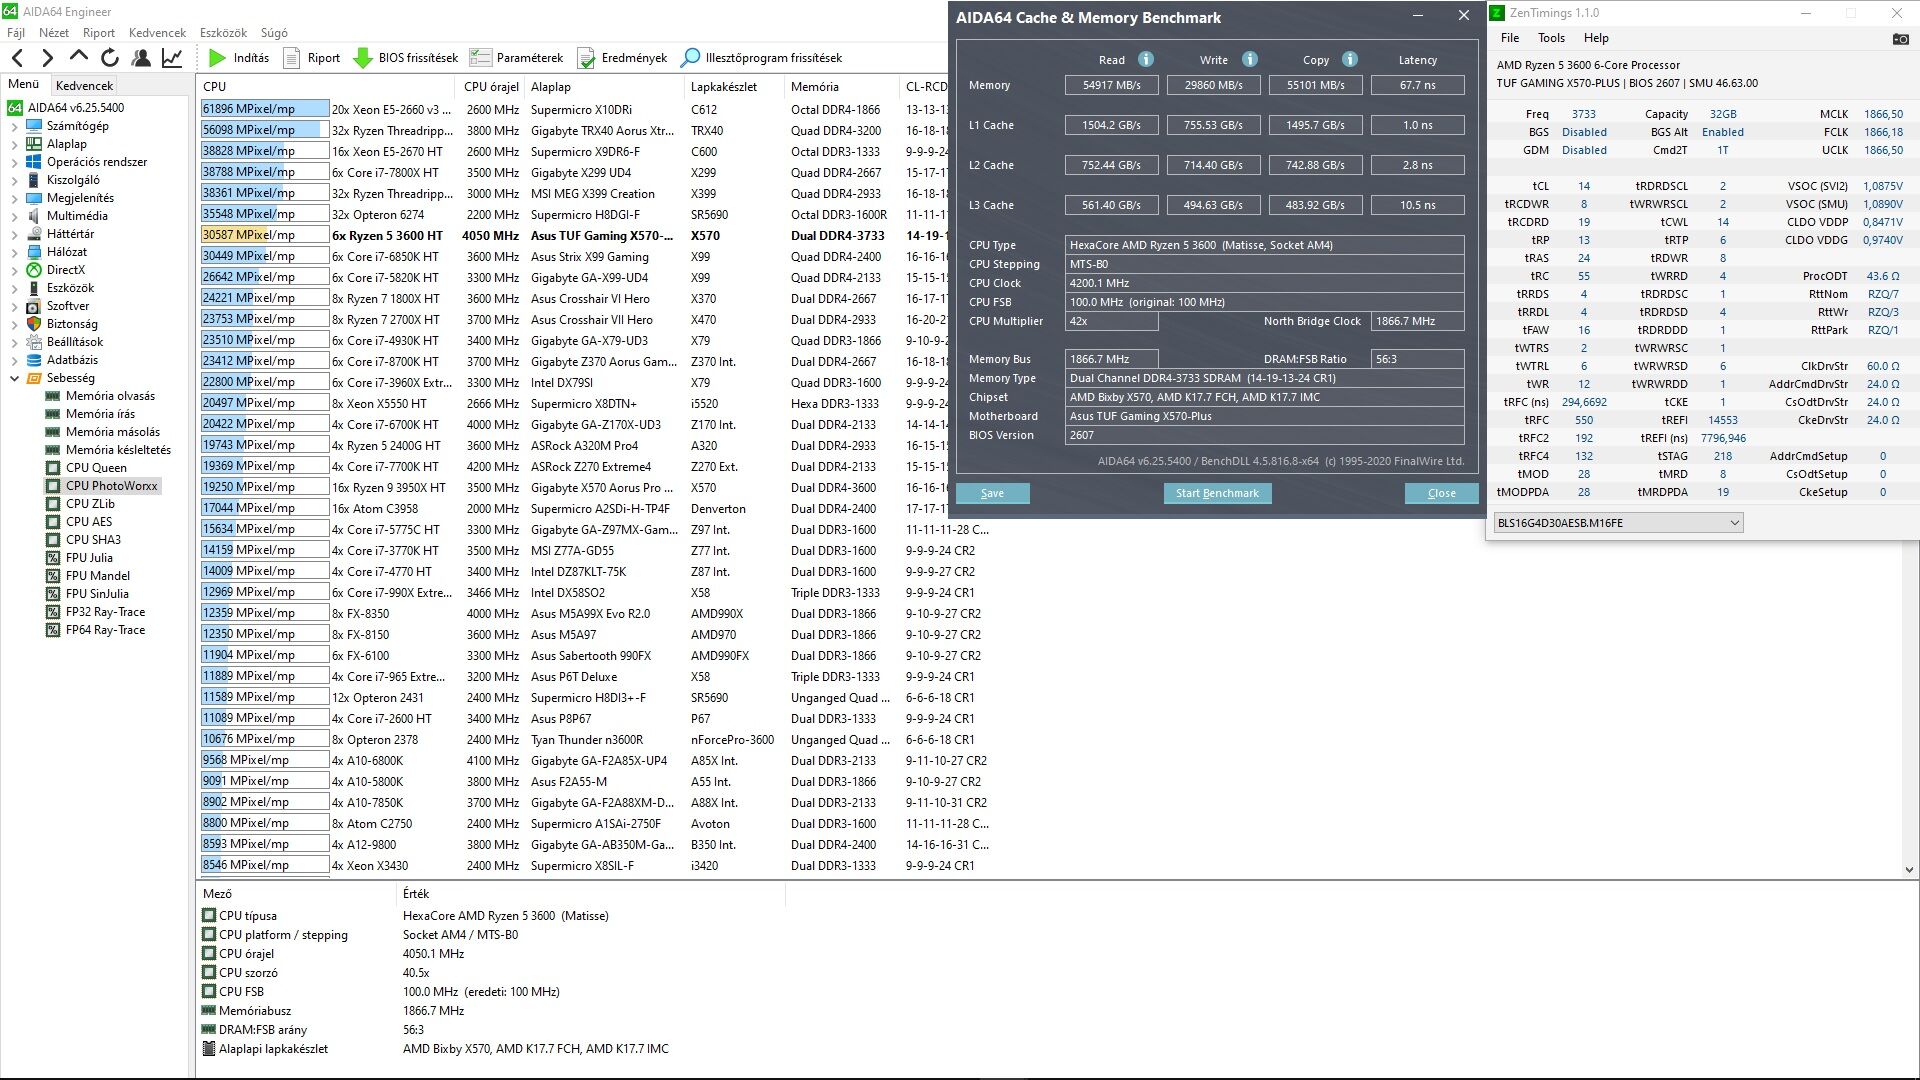Select the Biztonság shield icon in the tree
The width and height of the screenshot is (1920, 1080).
pyautogui.click(x=34, y=324)
